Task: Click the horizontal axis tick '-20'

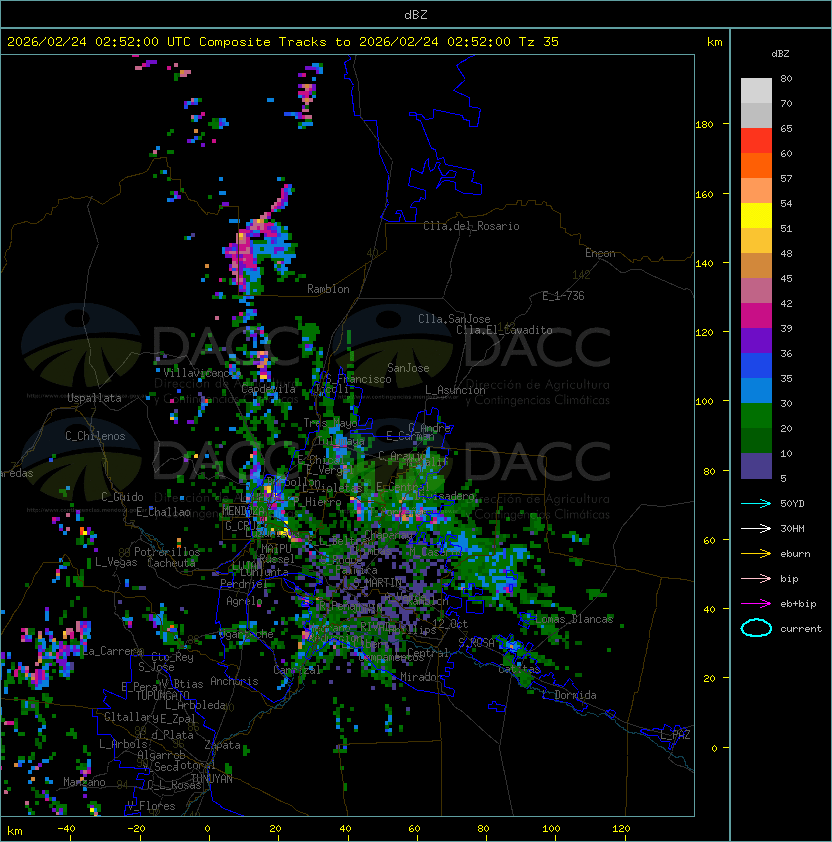Action: (136, 829)
